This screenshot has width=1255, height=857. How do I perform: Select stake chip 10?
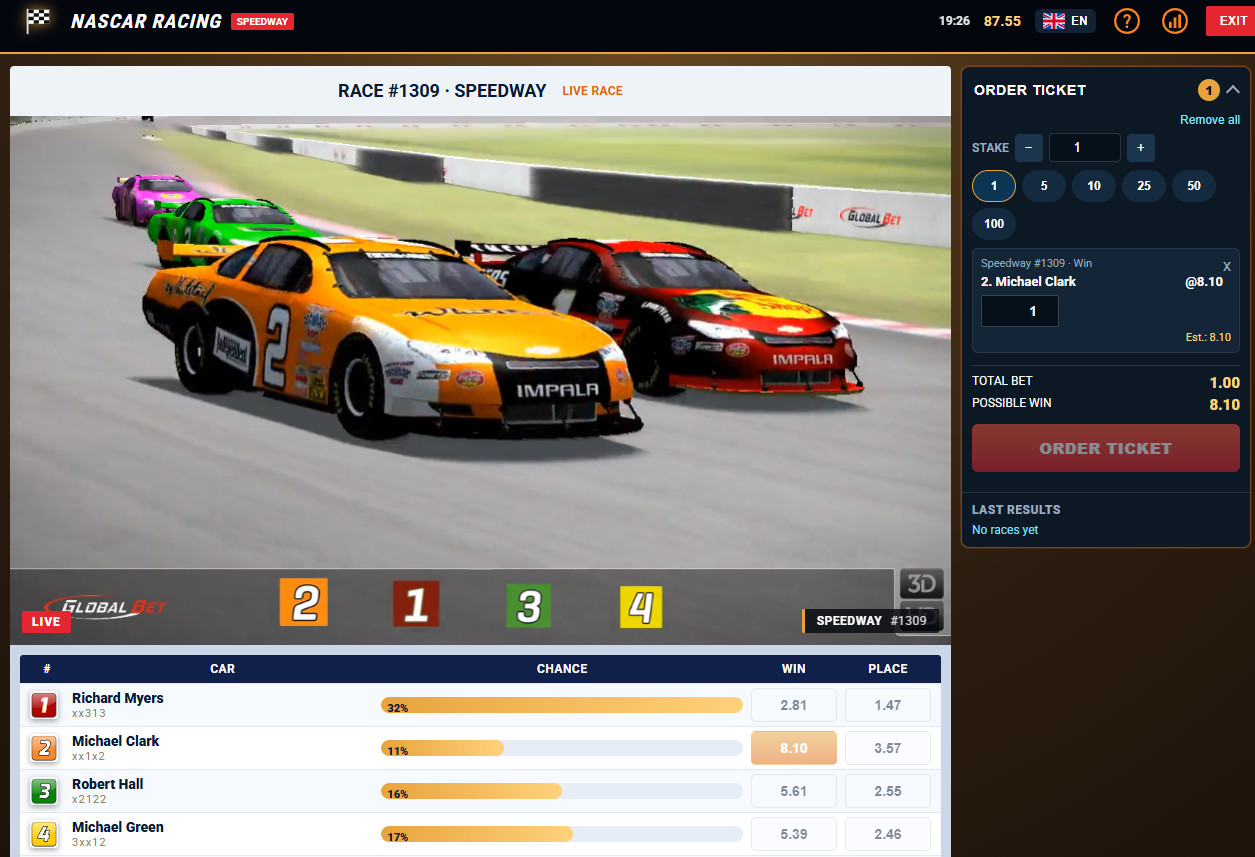(1094, 186)
